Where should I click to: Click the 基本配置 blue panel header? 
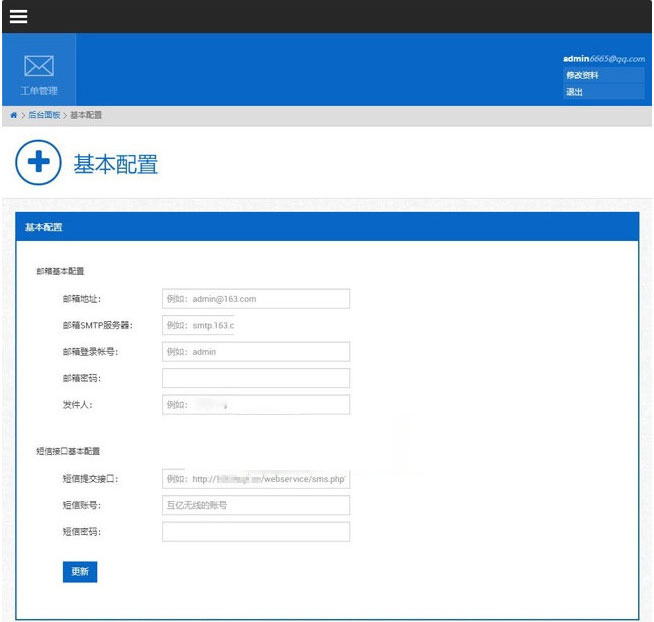click(327, 227)
